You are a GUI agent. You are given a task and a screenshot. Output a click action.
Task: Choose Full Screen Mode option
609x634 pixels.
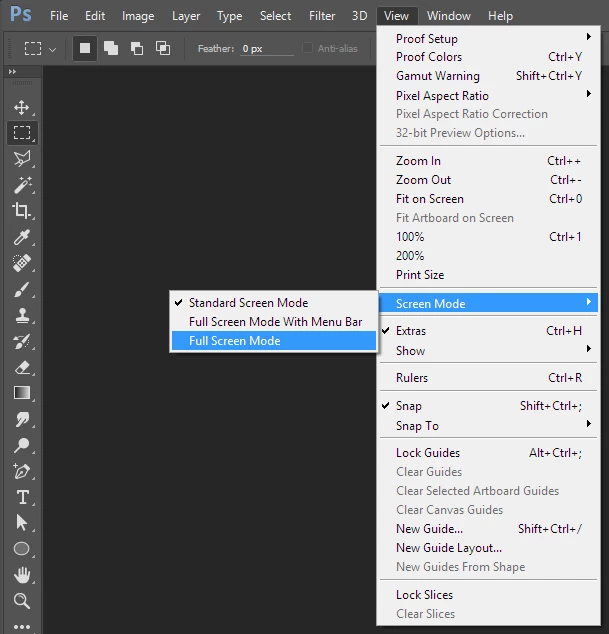[x=274, y=341]
